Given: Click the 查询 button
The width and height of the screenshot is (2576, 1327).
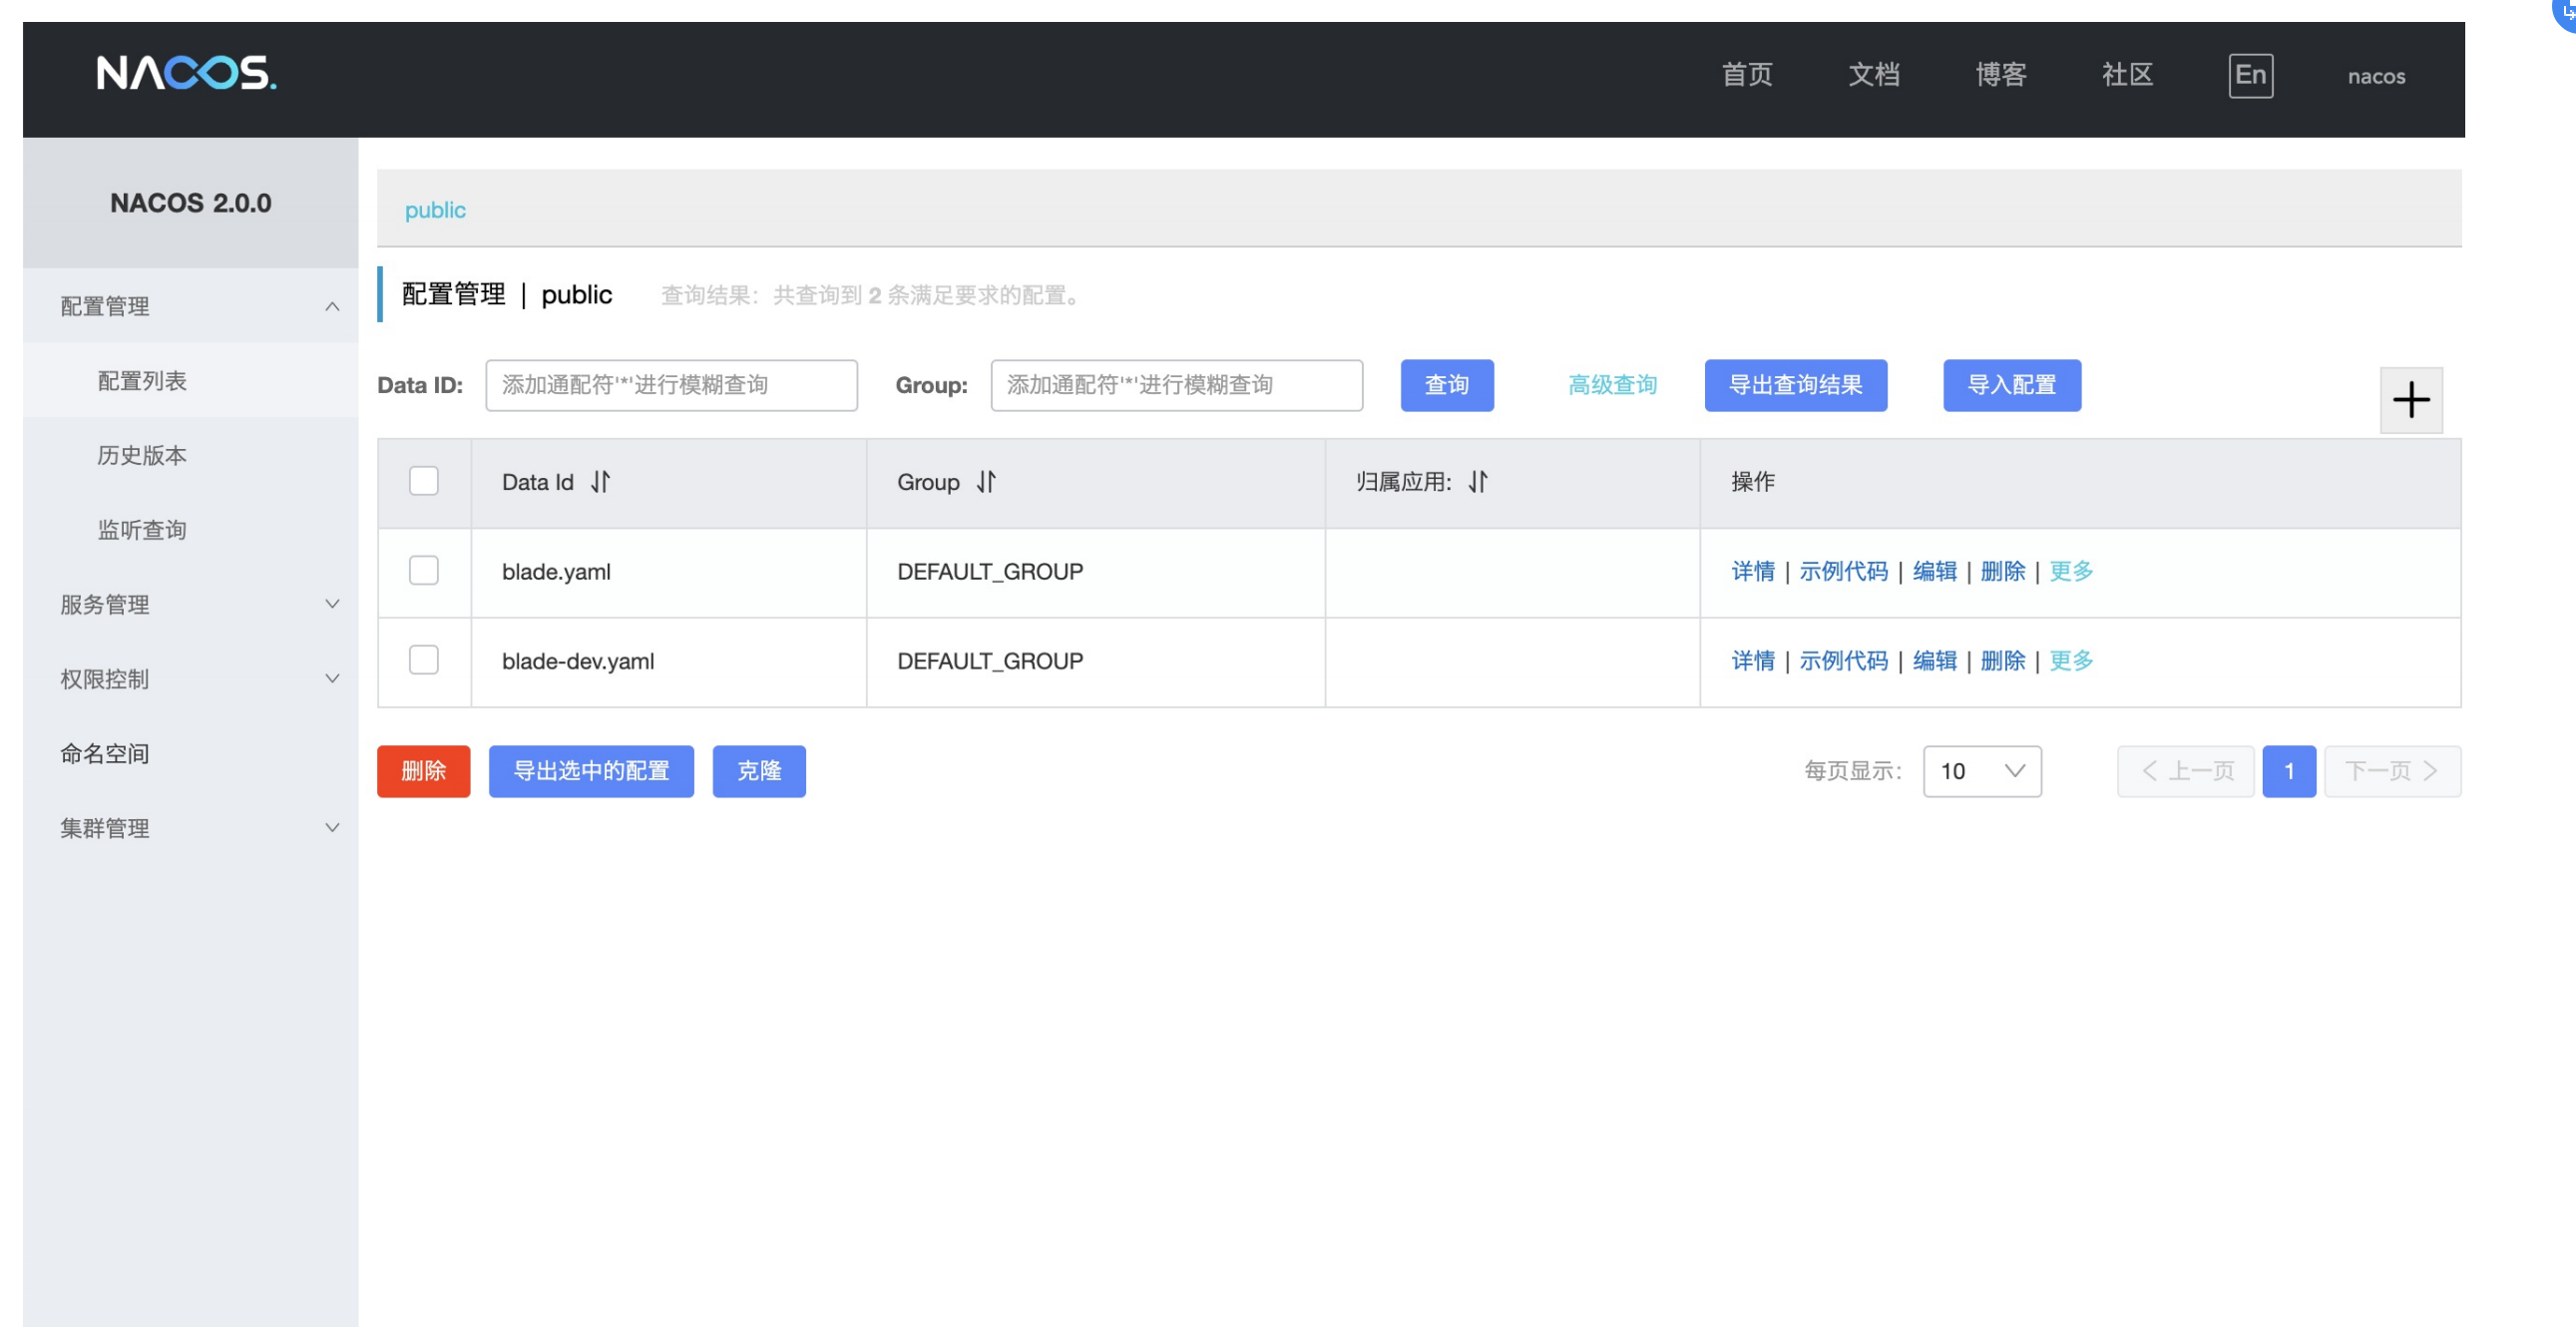Looking at the screenshot, I should coord(1447,385).
